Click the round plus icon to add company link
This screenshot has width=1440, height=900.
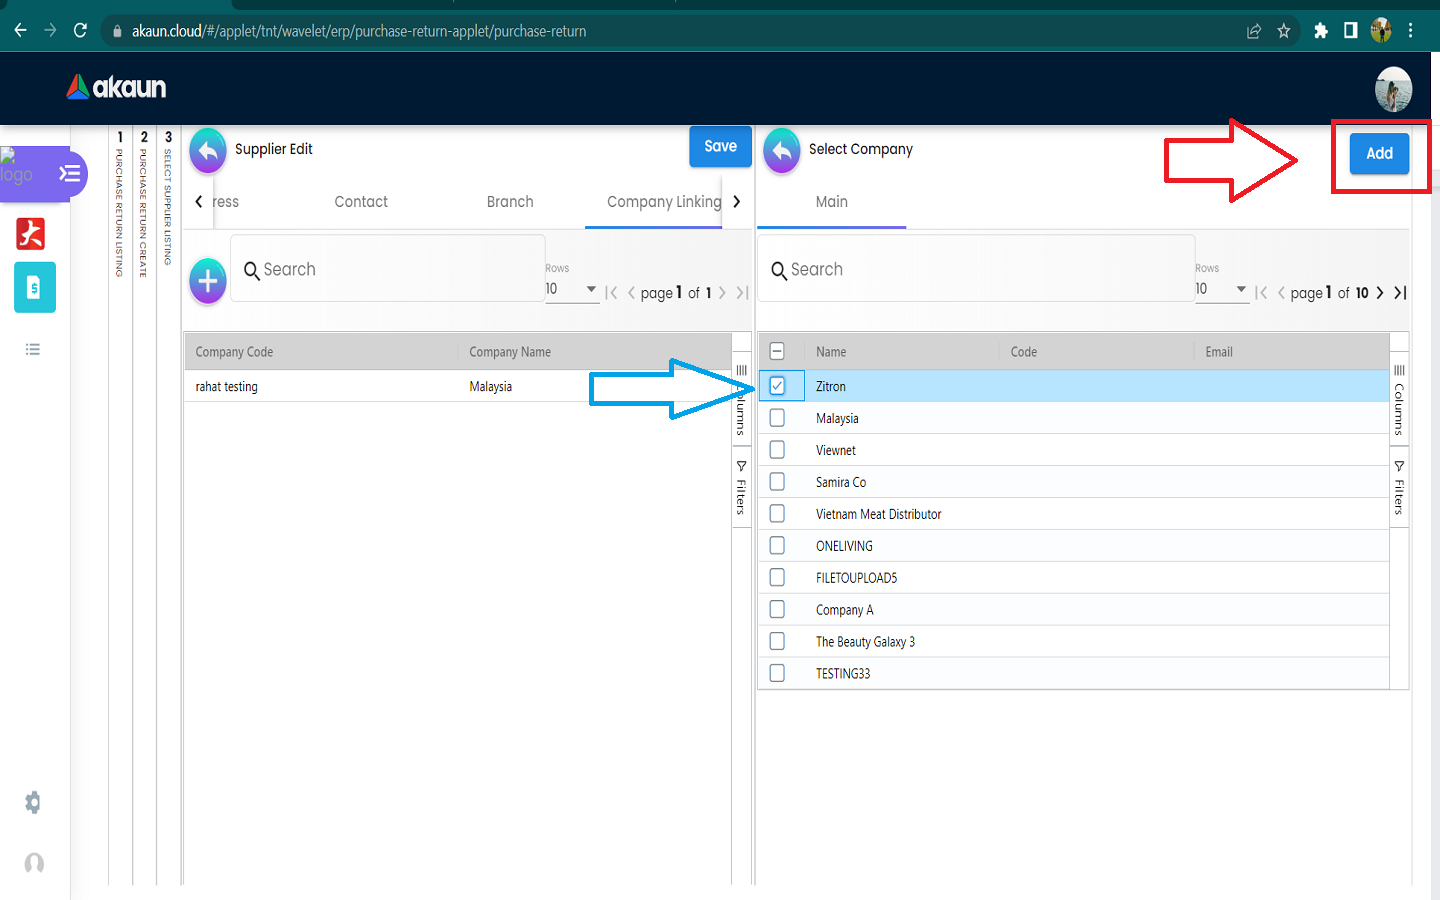pos(208,281)
